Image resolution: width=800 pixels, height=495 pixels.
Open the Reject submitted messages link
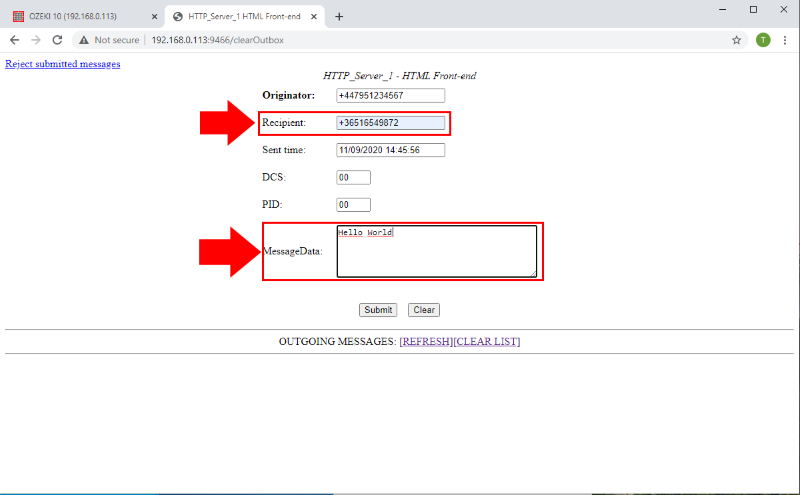63,64
